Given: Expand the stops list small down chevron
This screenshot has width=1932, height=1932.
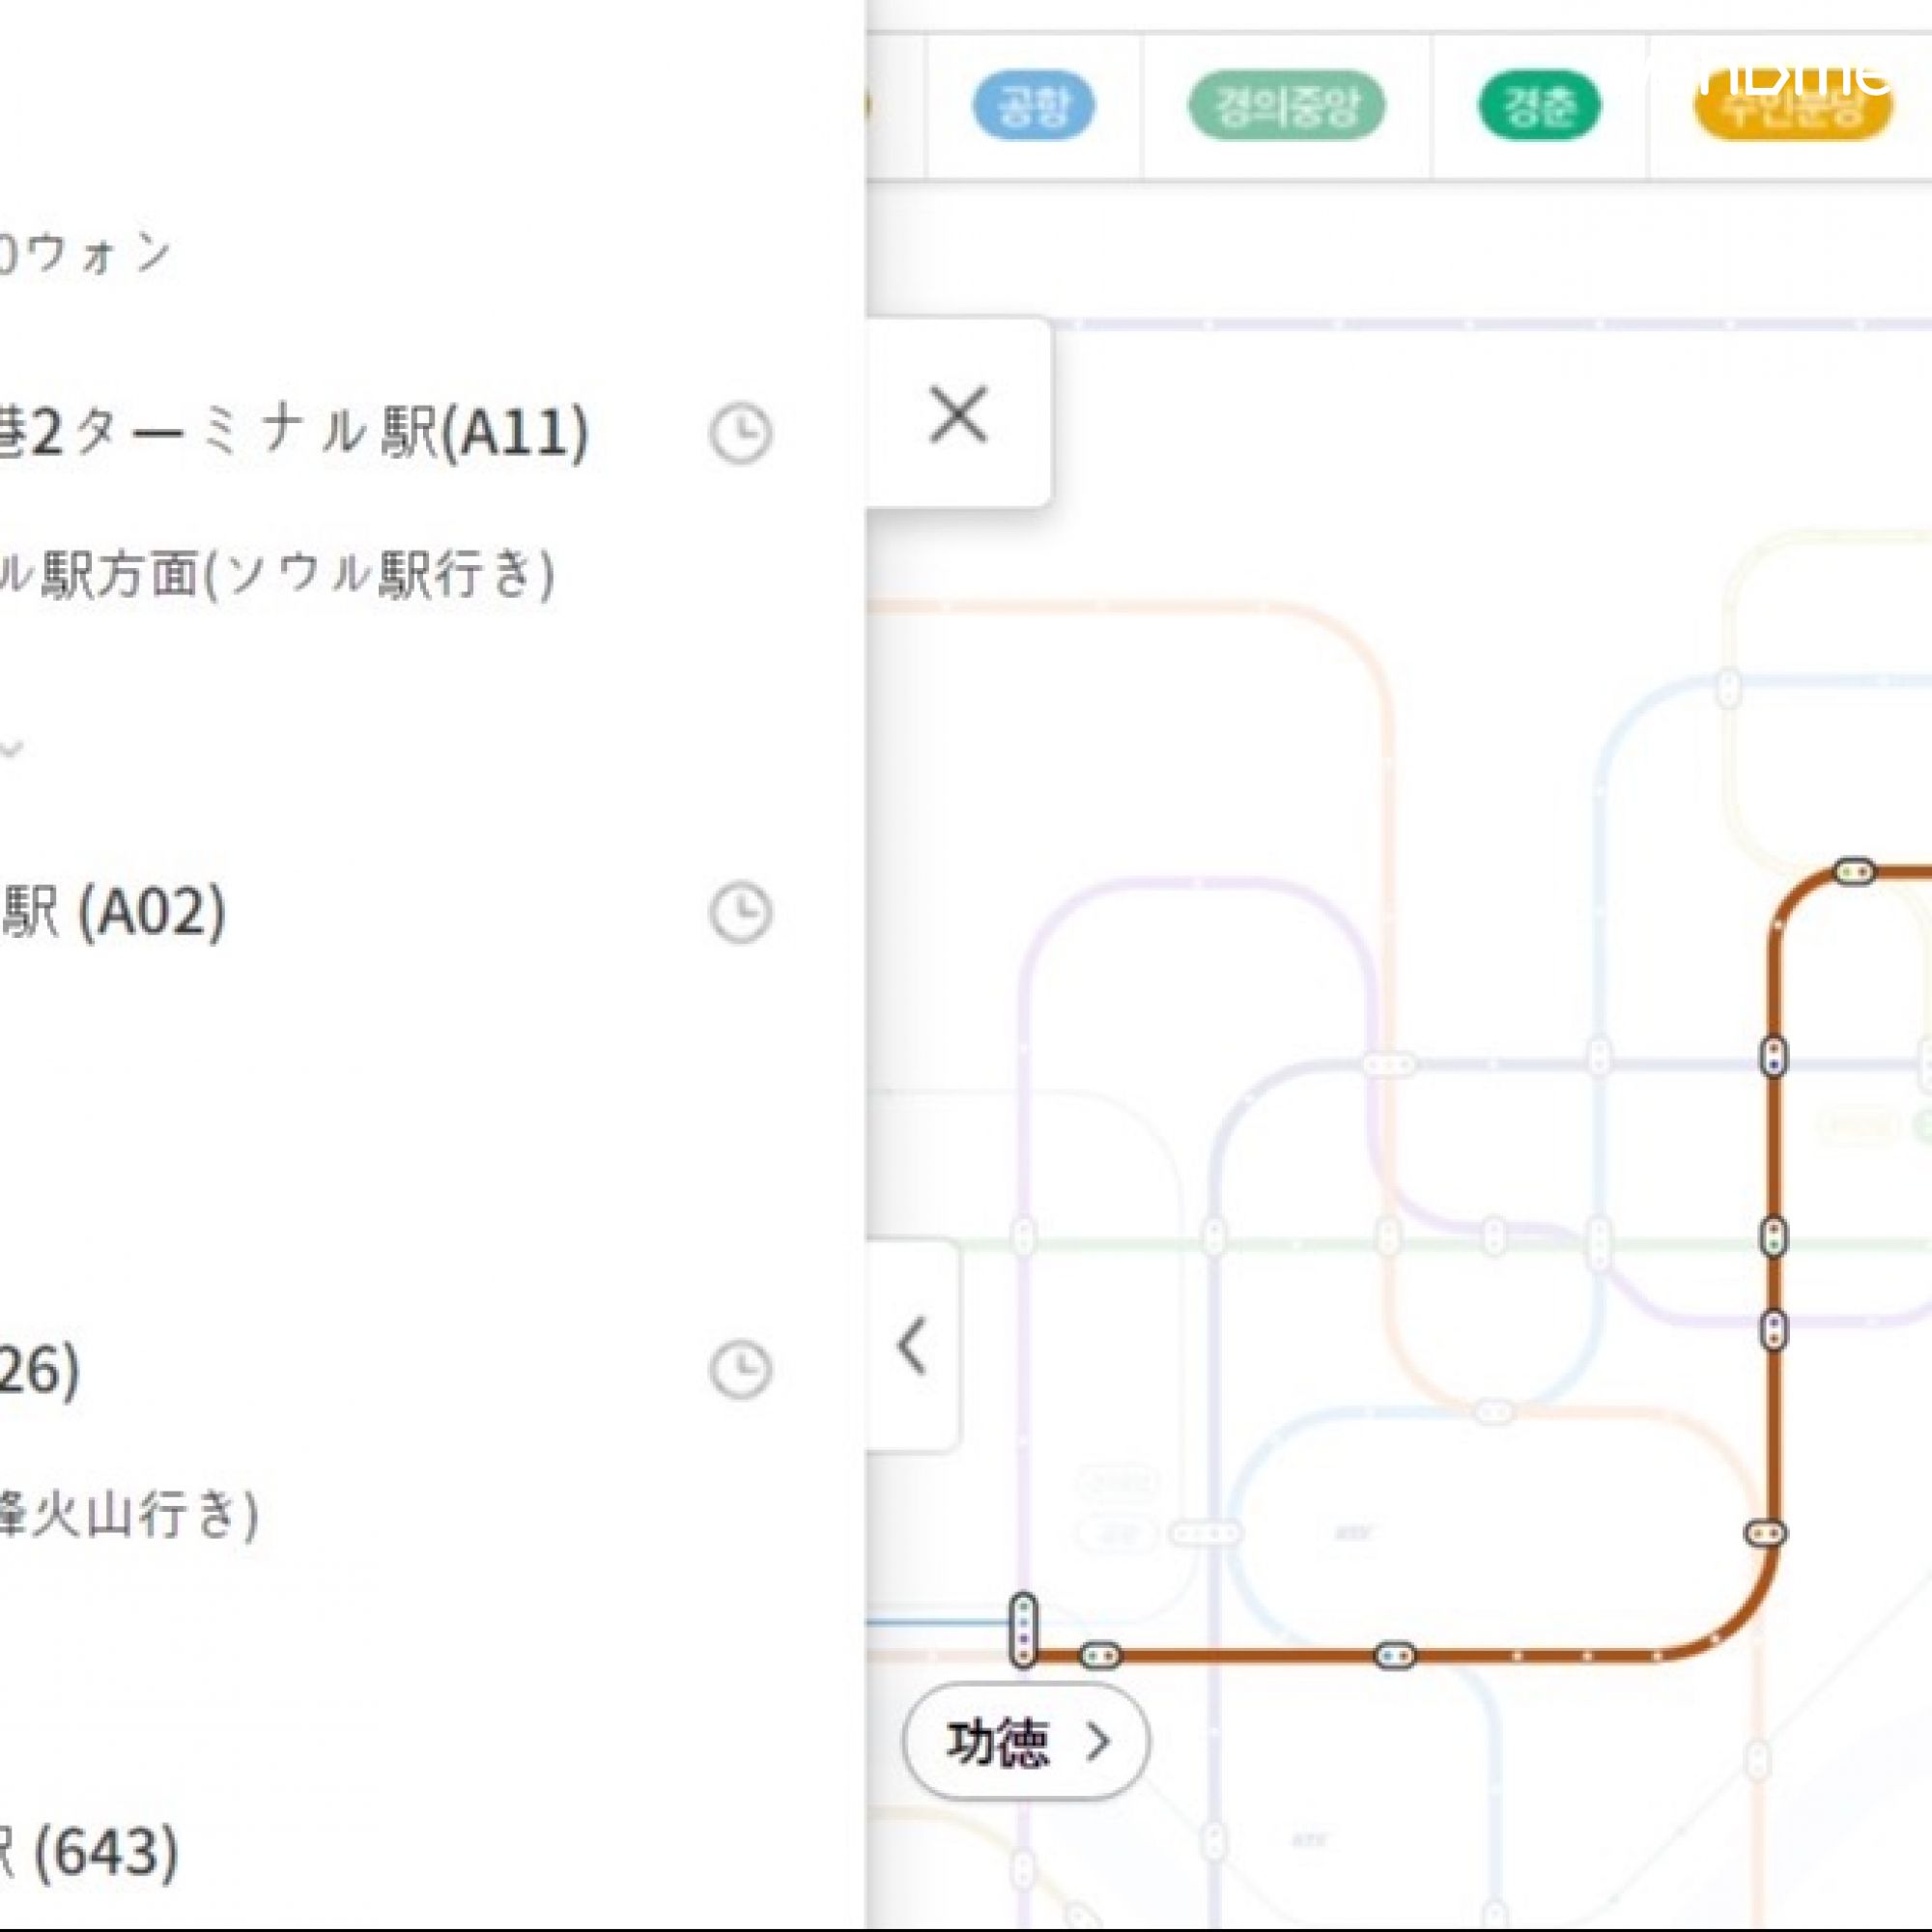Looking at the screenshot, I should (x=12, y=748).
